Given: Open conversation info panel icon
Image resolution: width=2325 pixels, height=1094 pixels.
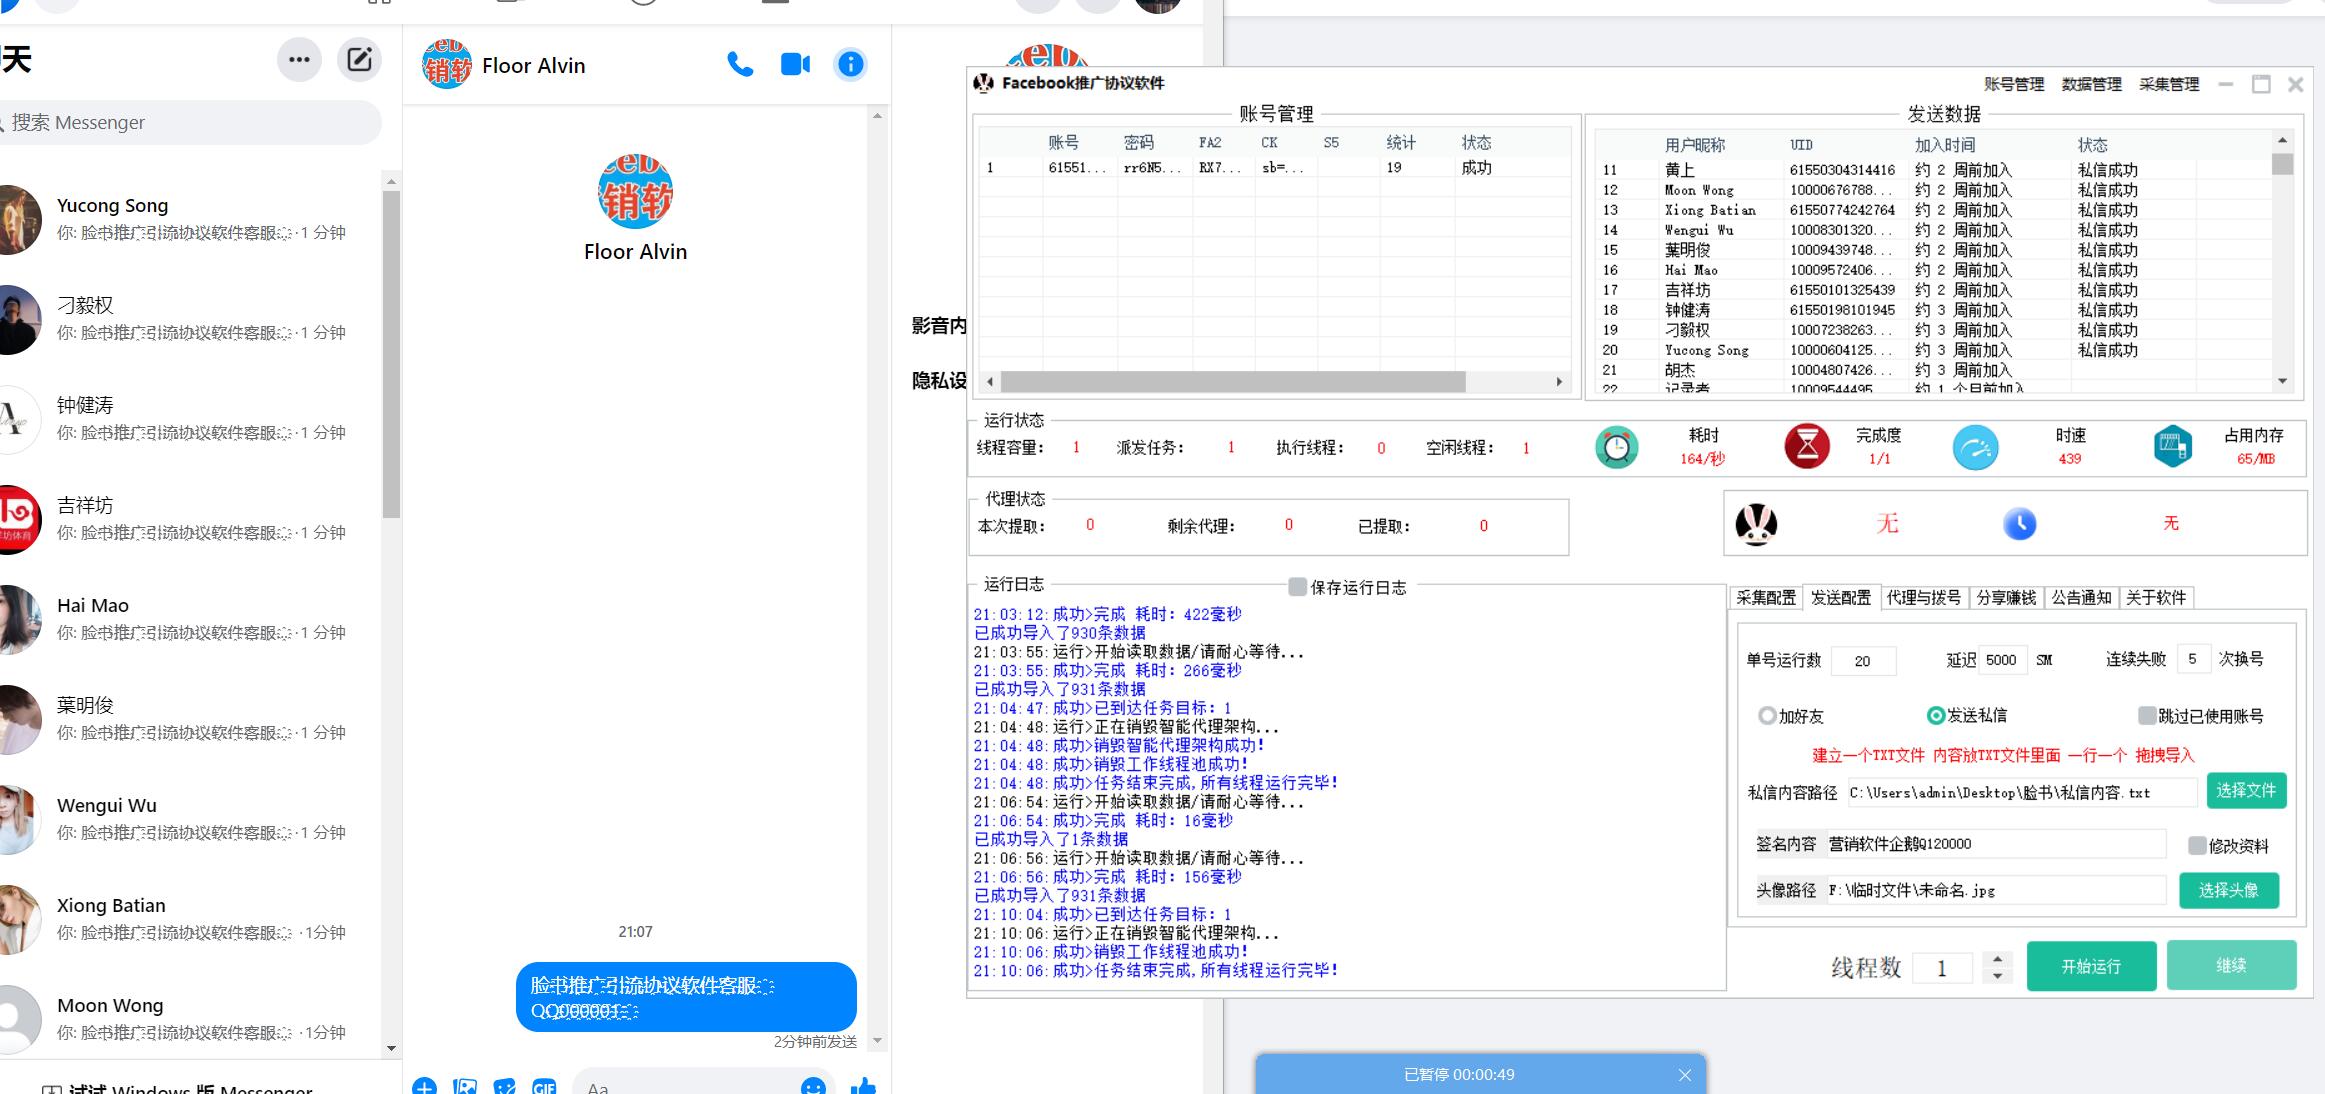Looking at the screenshot, I should coord(850,65).
